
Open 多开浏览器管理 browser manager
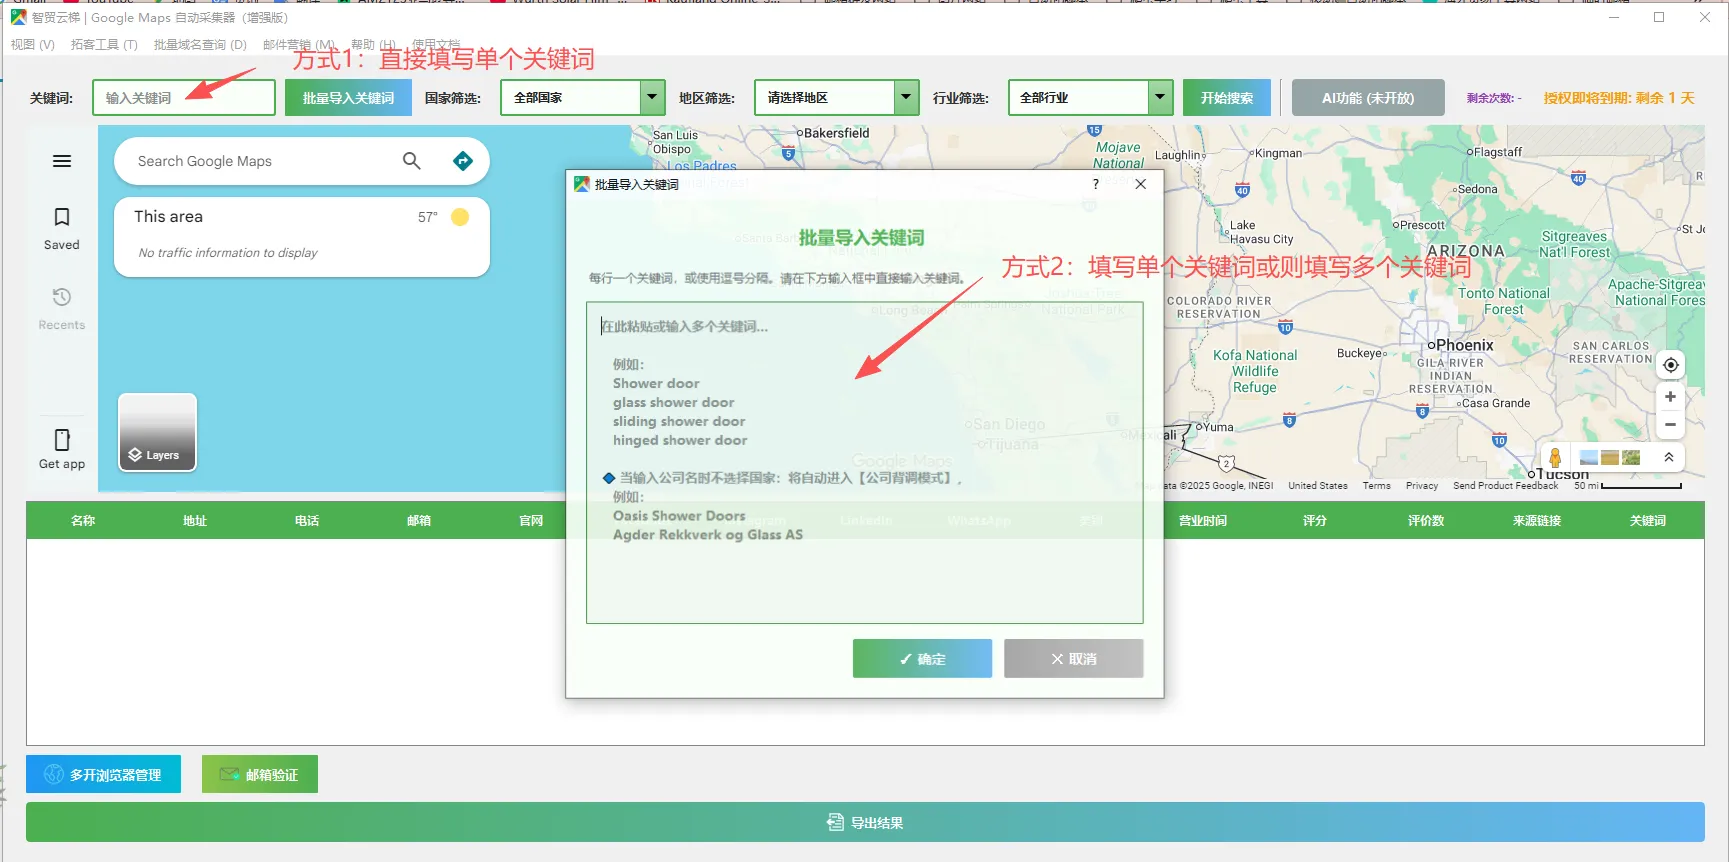(x=104, y=774)
